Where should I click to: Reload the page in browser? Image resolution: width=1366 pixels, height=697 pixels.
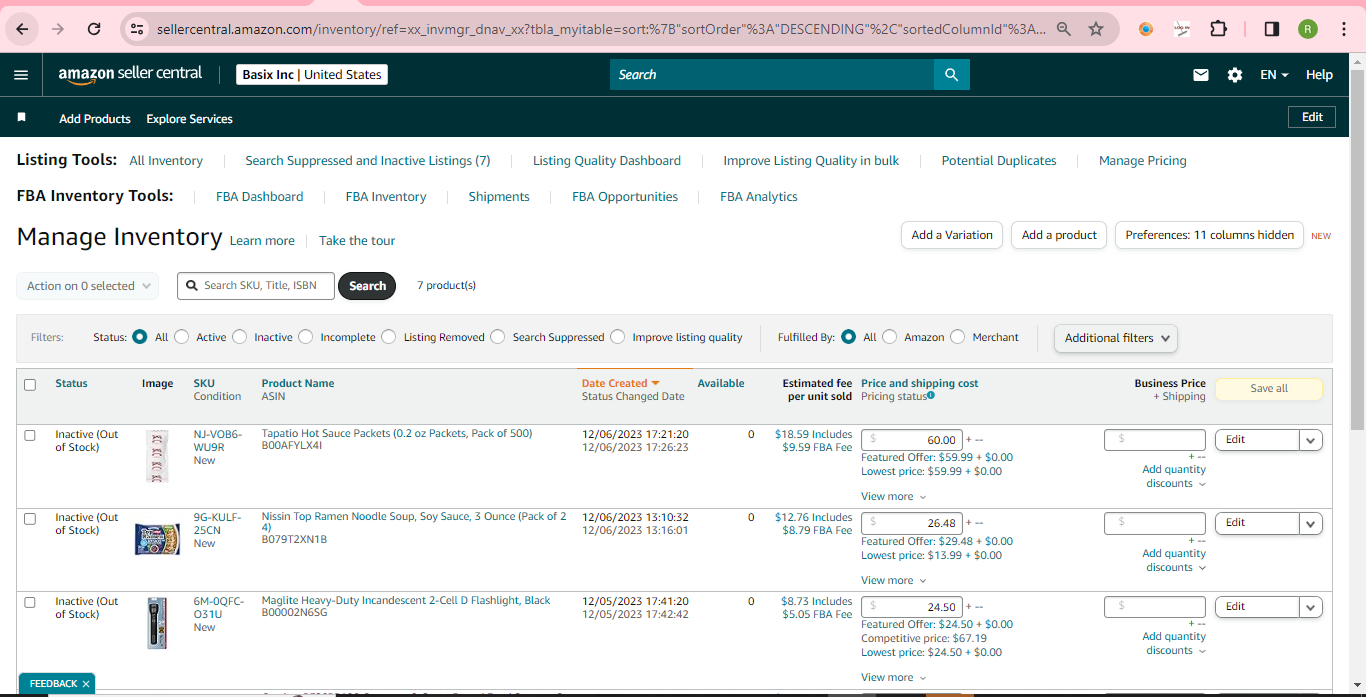(94, 29)
